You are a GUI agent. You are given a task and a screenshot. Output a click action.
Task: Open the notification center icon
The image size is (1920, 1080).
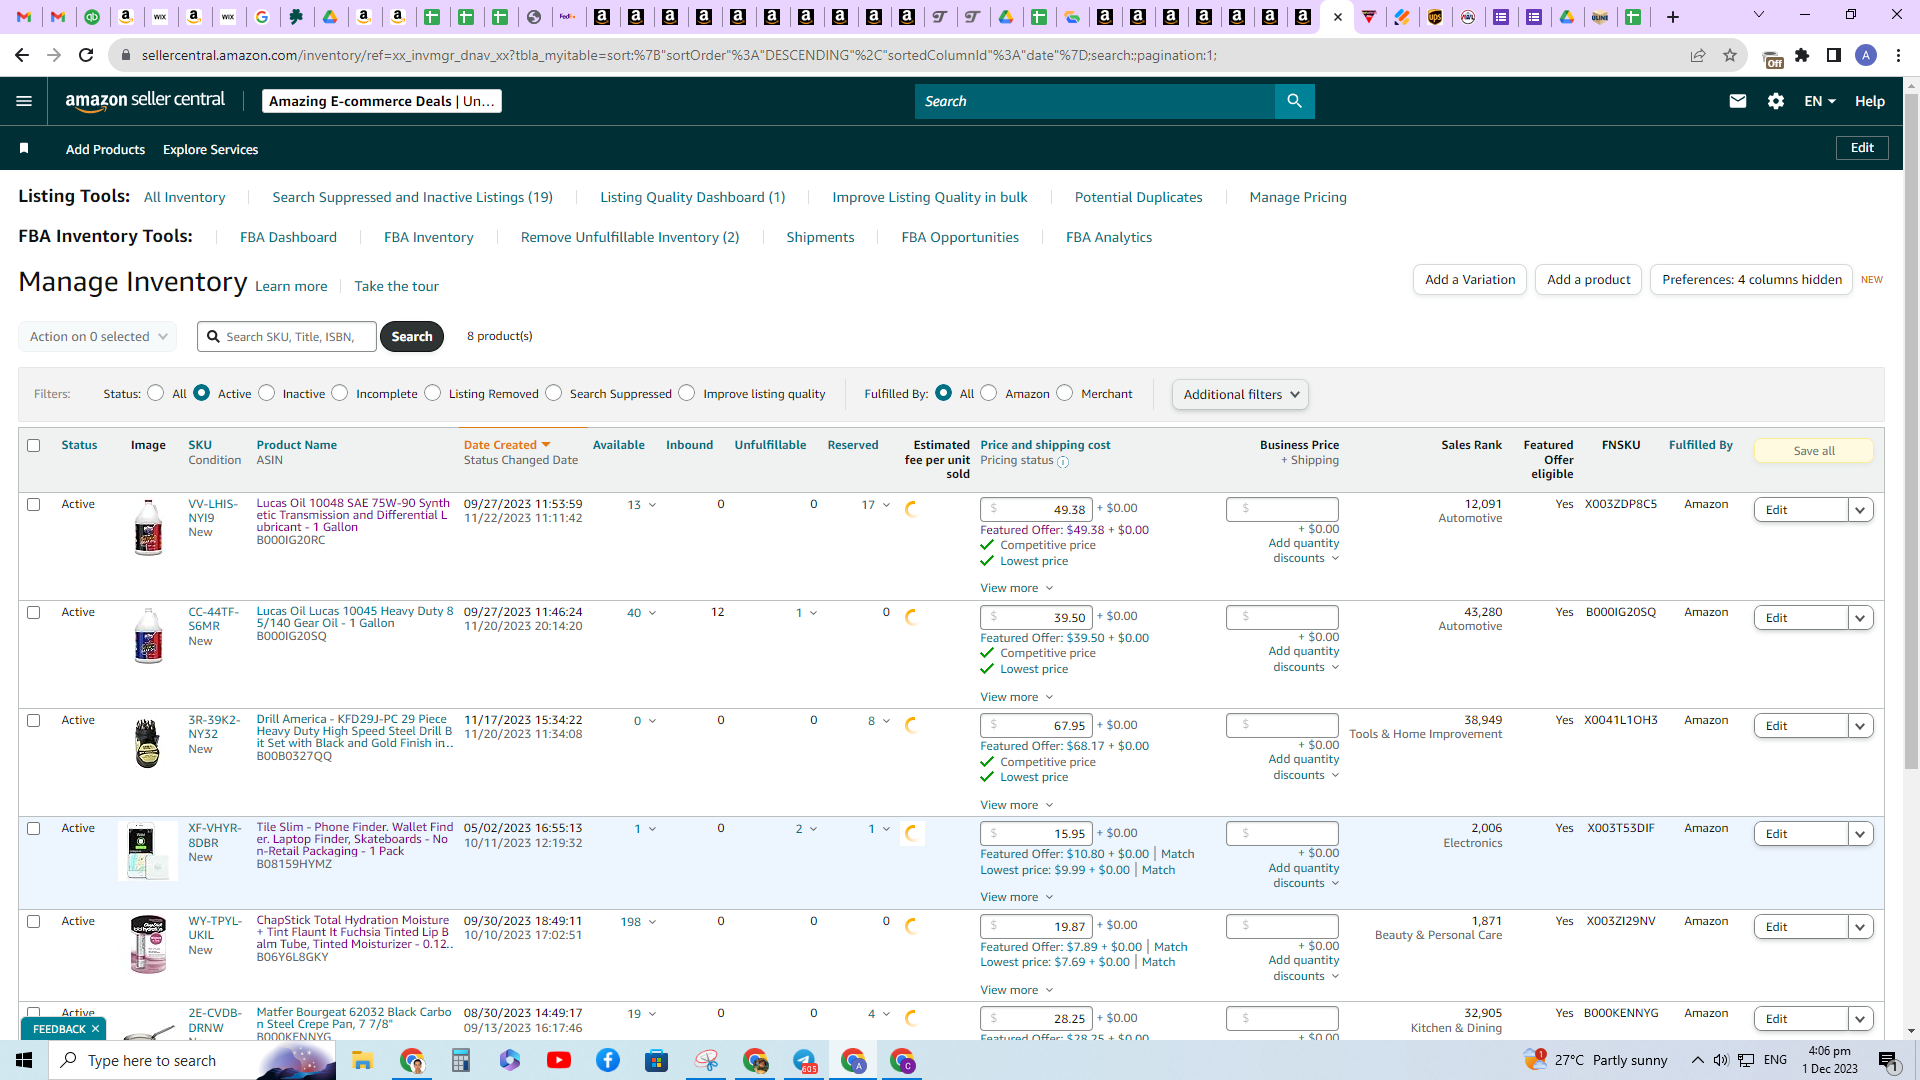(x=1888, y=1060)
